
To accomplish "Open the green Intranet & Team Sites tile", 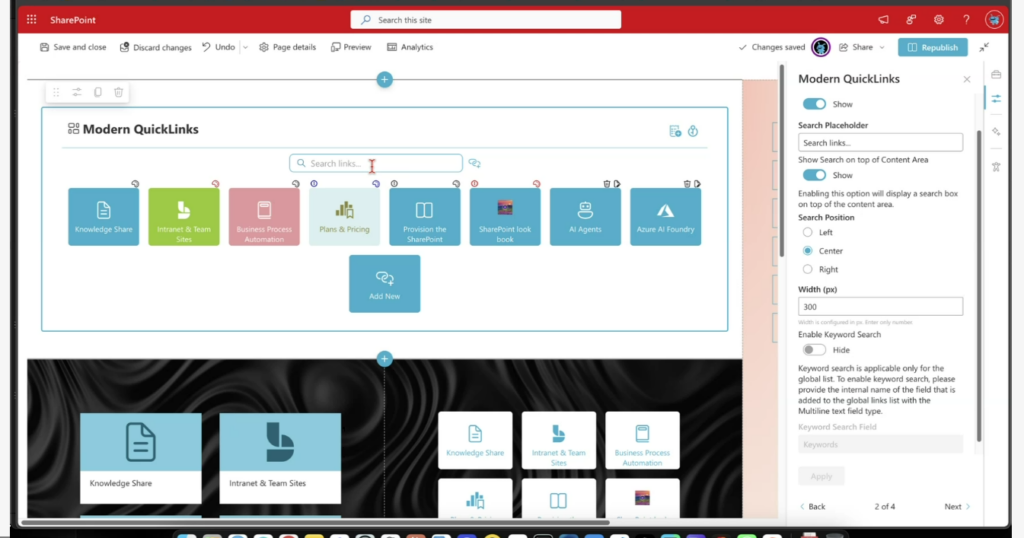I will [184, 217].
